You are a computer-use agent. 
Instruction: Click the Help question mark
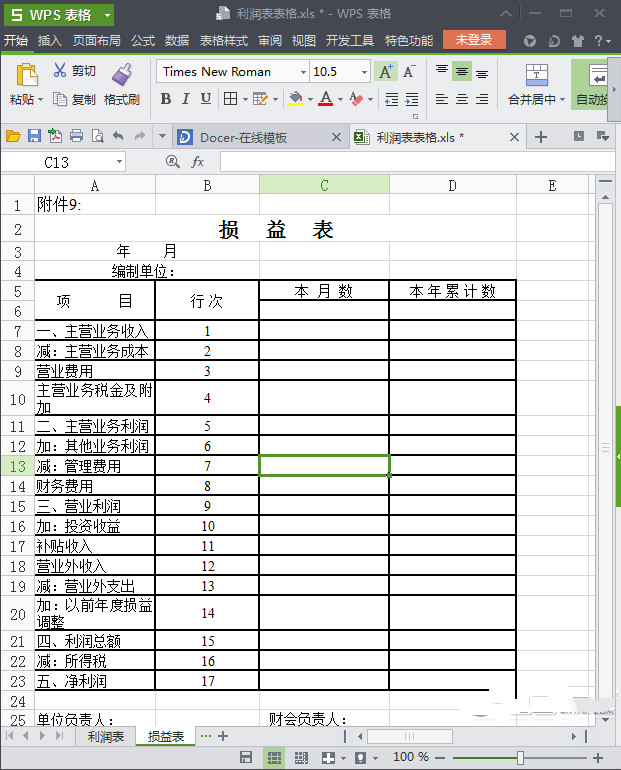click(x=598, y=40)
